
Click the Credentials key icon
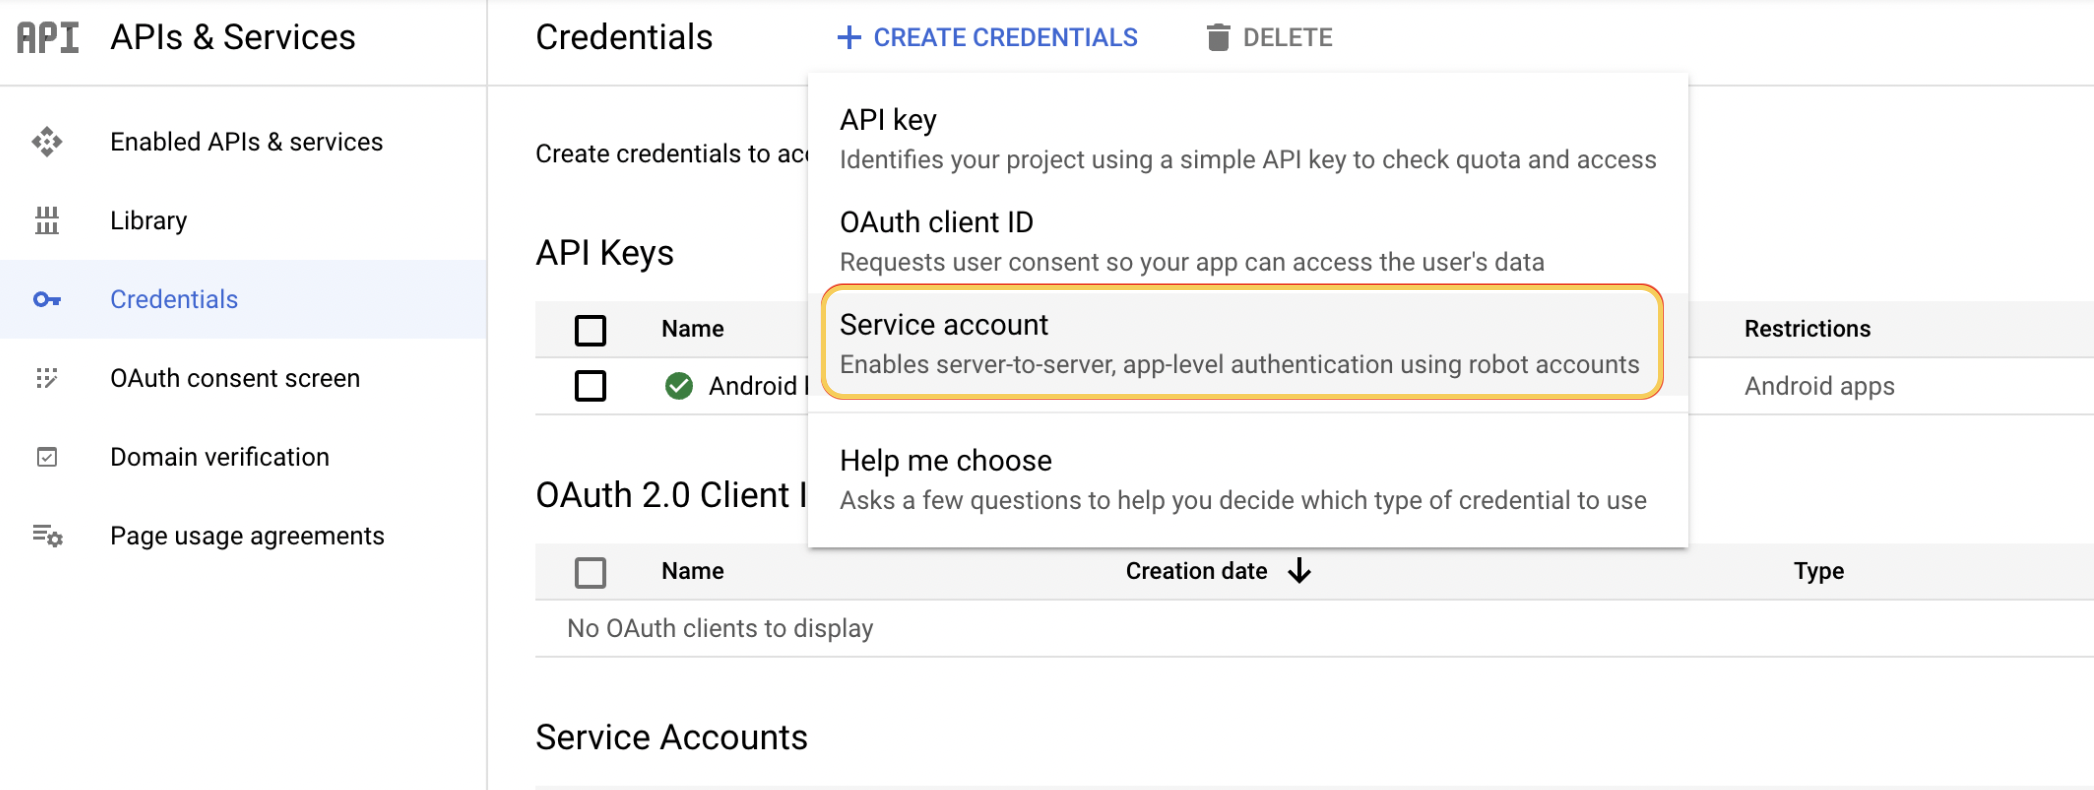(47, 299)
